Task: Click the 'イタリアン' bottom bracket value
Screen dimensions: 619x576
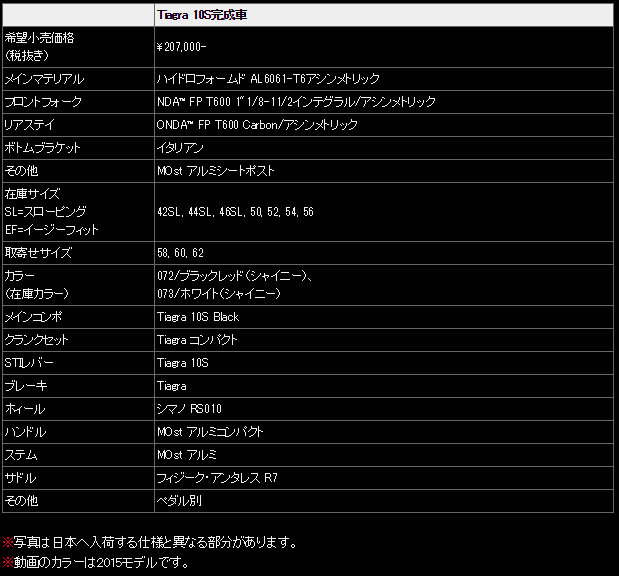Action: pos(180,148)
